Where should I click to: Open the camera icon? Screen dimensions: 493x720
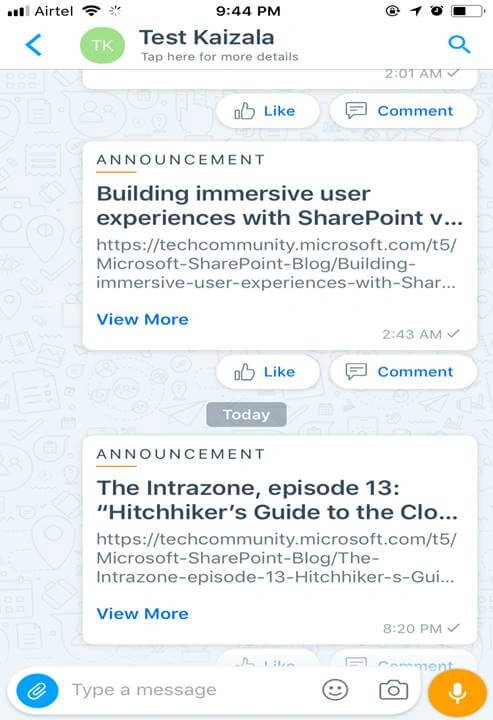tap(393, 690)
